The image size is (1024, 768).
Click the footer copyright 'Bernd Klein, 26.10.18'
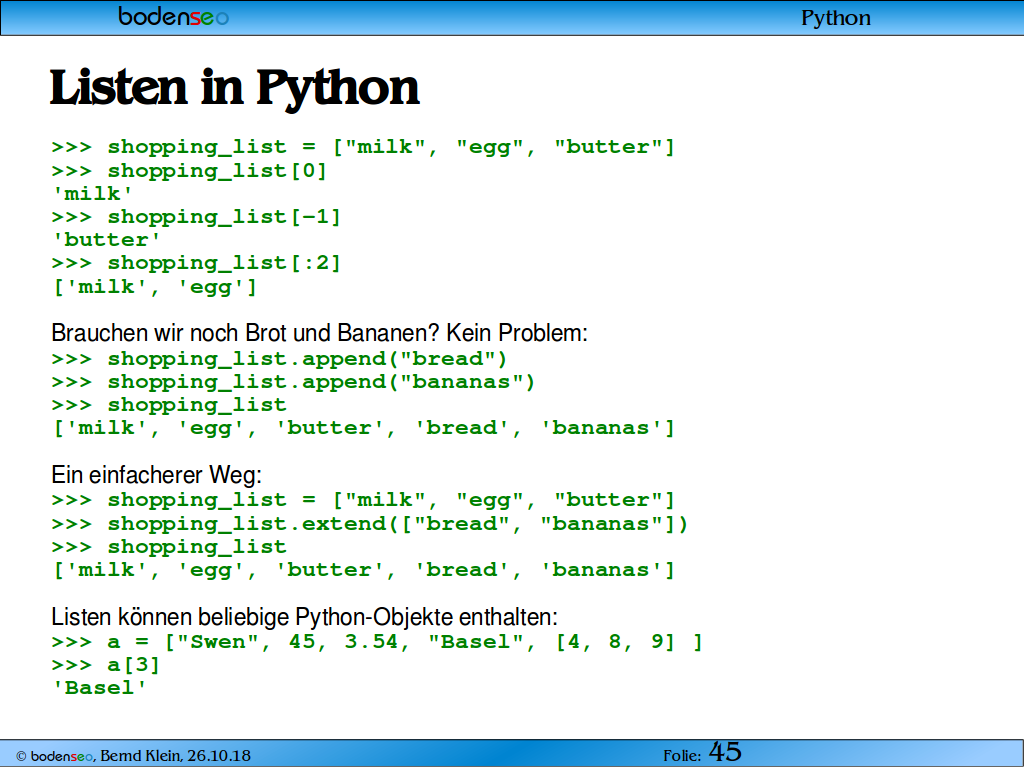click(133, 756)
